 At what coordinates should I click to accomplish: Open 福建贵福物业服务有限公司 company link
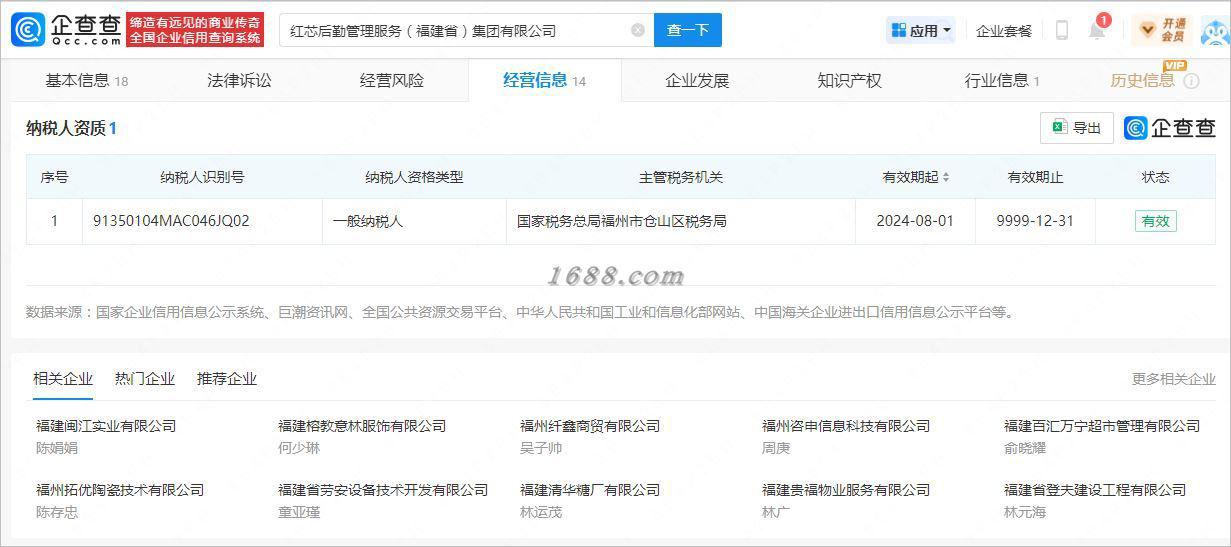(x=846, y=490)
